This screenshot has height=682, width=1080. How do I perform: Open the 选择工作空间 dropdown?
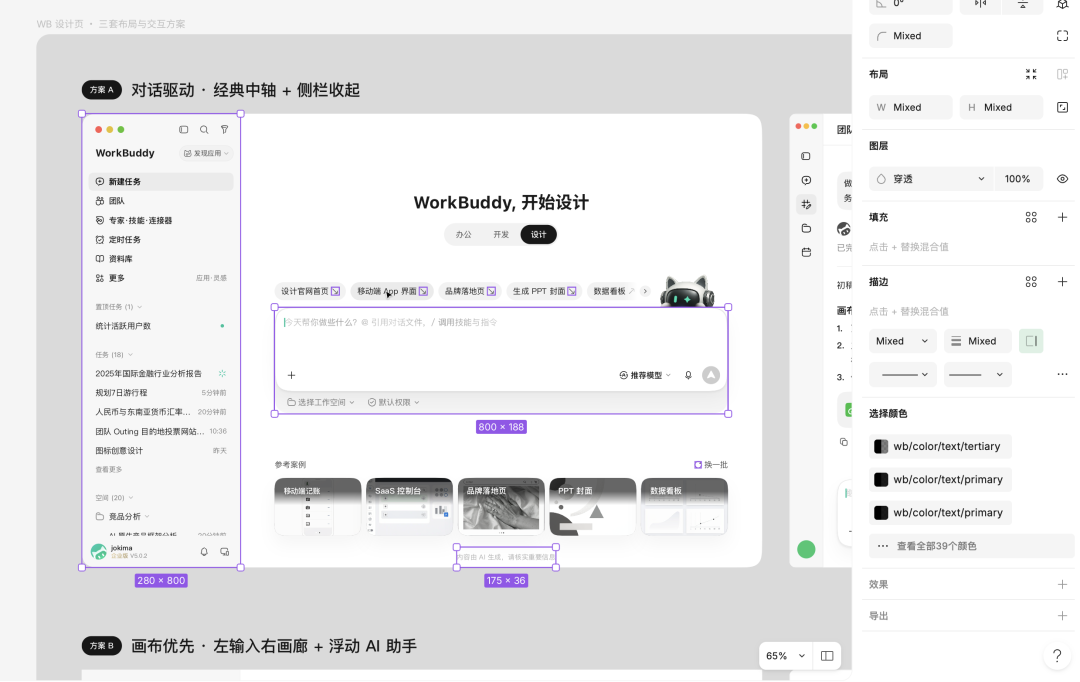(321, 402)
